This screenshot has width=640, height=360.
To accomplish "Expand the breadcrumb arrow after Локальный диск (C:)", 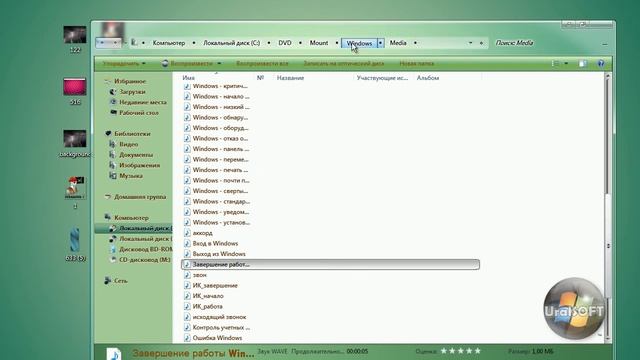I will click(269, 43).
